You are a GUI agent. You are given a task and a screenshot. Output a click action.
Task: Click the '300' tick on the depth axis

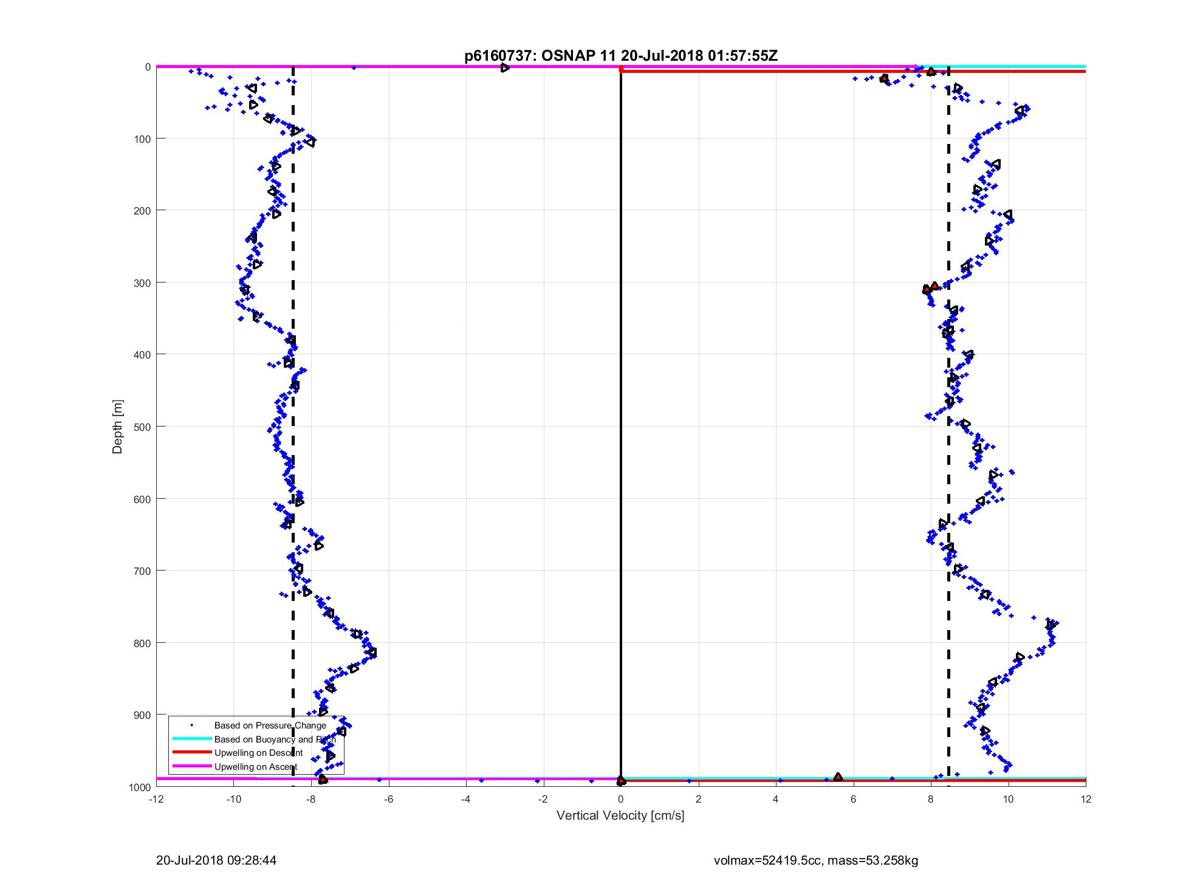click(142, 283)
